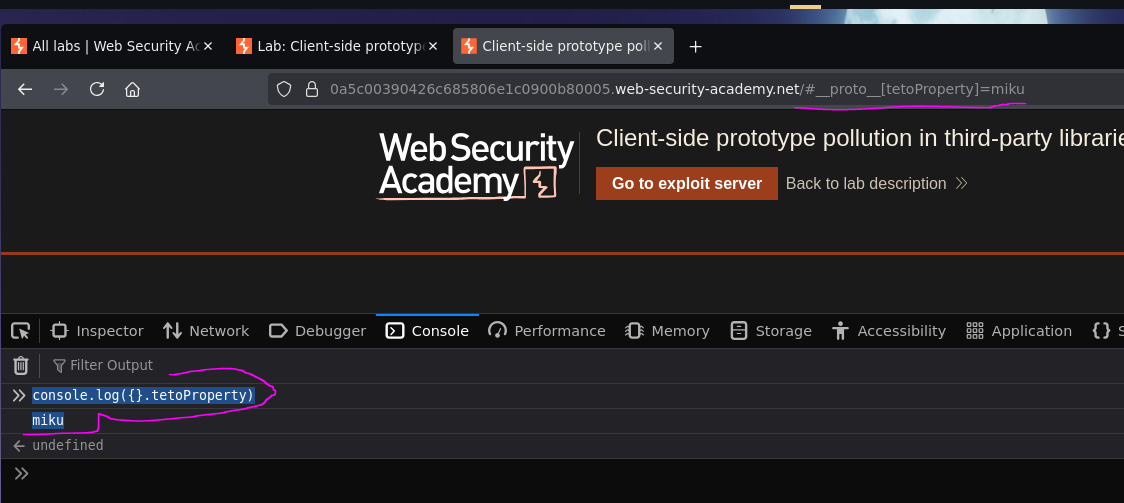Open the Accessibility panel
Image resolution: width=1124 pixels, height=503 pixels.
point(889,331)
